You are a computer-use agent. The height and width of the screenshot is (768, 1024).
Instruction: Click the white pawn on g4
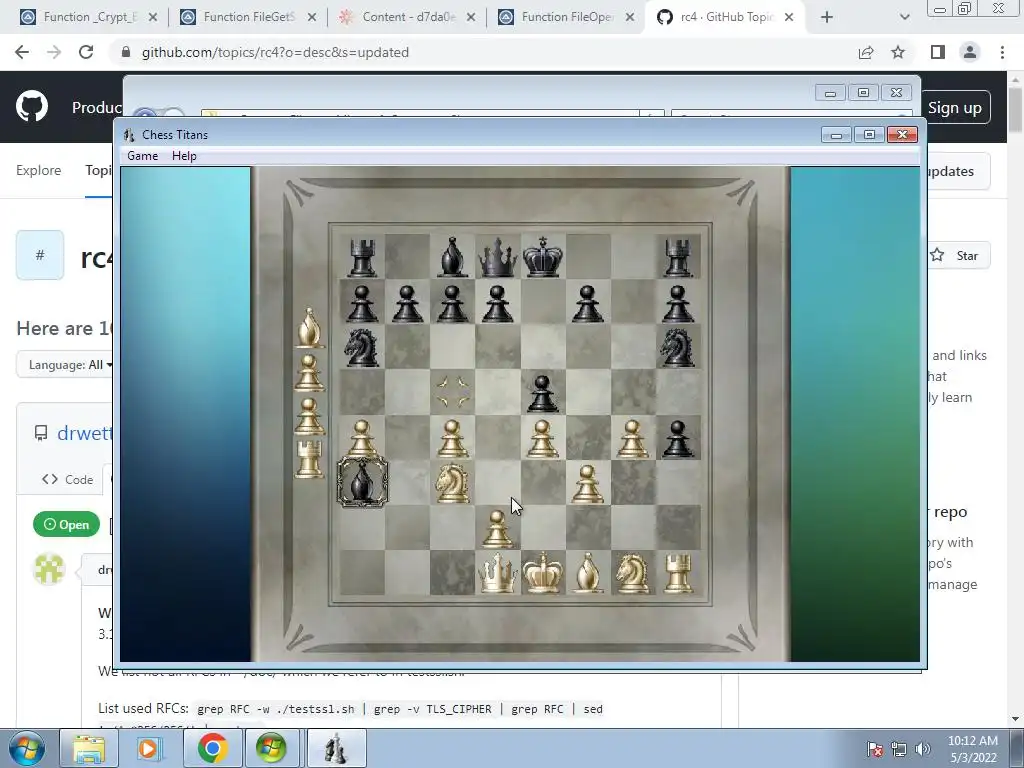click(633, 438)
